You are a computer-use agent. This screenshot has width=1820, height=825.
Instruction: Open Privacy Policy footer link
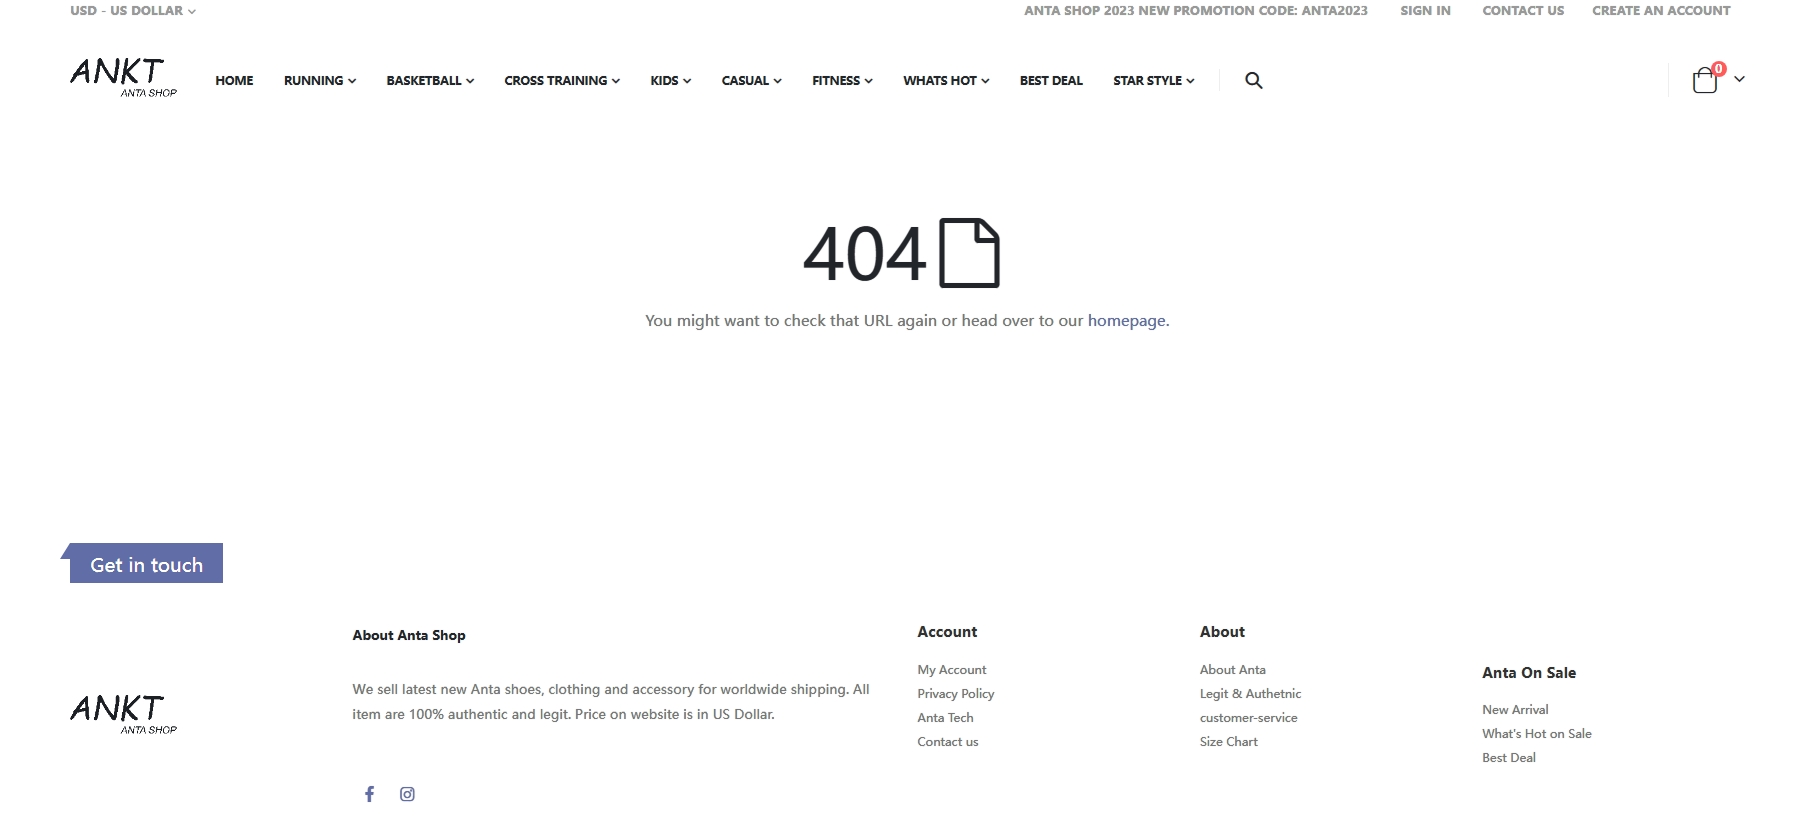coord(955,694)
